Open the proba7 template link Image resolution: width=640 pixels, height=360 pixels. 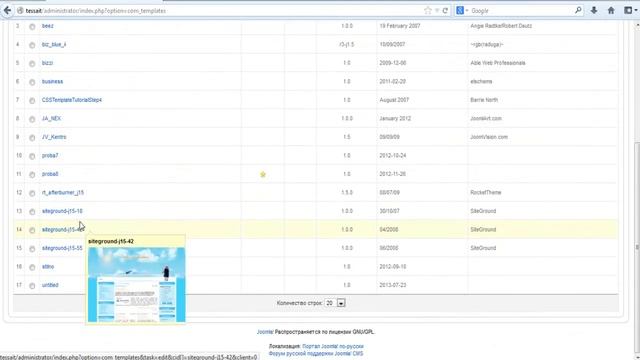click(x=50, y=156)
